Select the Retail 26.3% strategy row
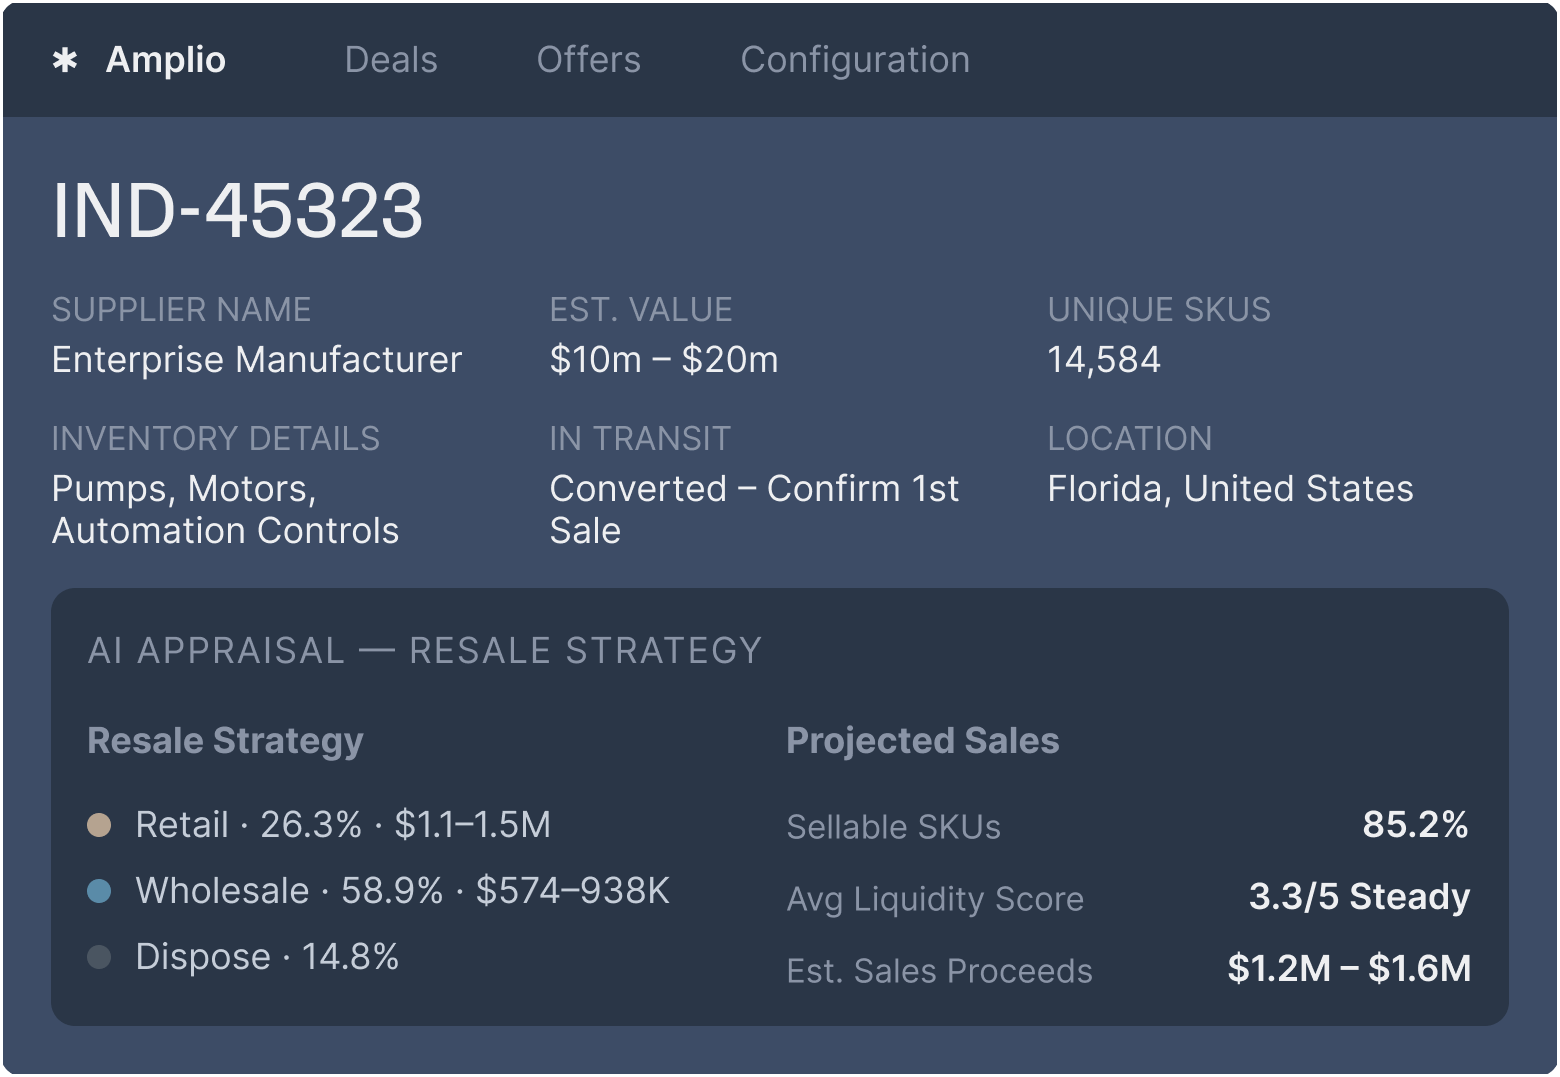1560x1077 pixels. [x=343, y=825]
